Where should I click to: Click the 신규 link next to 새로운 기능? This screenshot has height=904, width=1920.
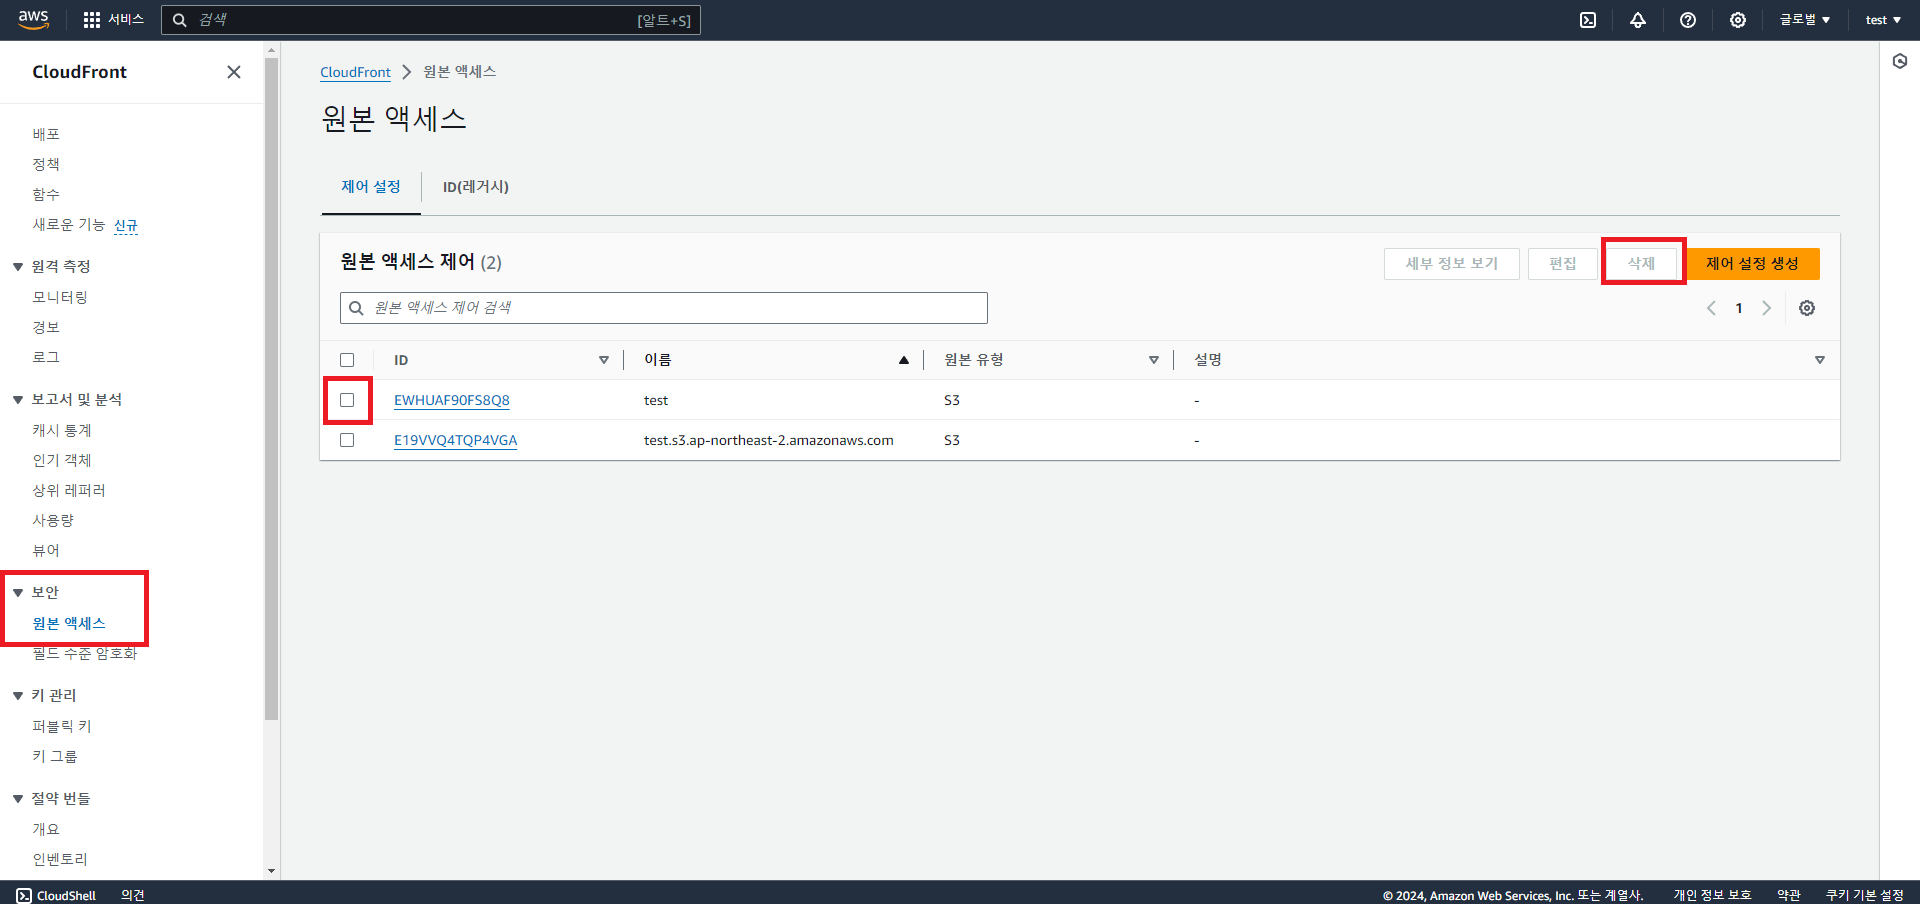point(126,225)
